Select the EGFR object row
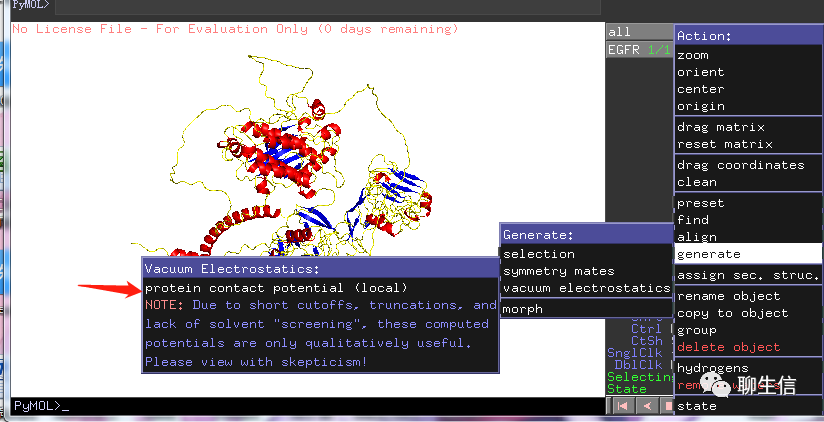The image size is (824, 422). click(x=640, y=50)
